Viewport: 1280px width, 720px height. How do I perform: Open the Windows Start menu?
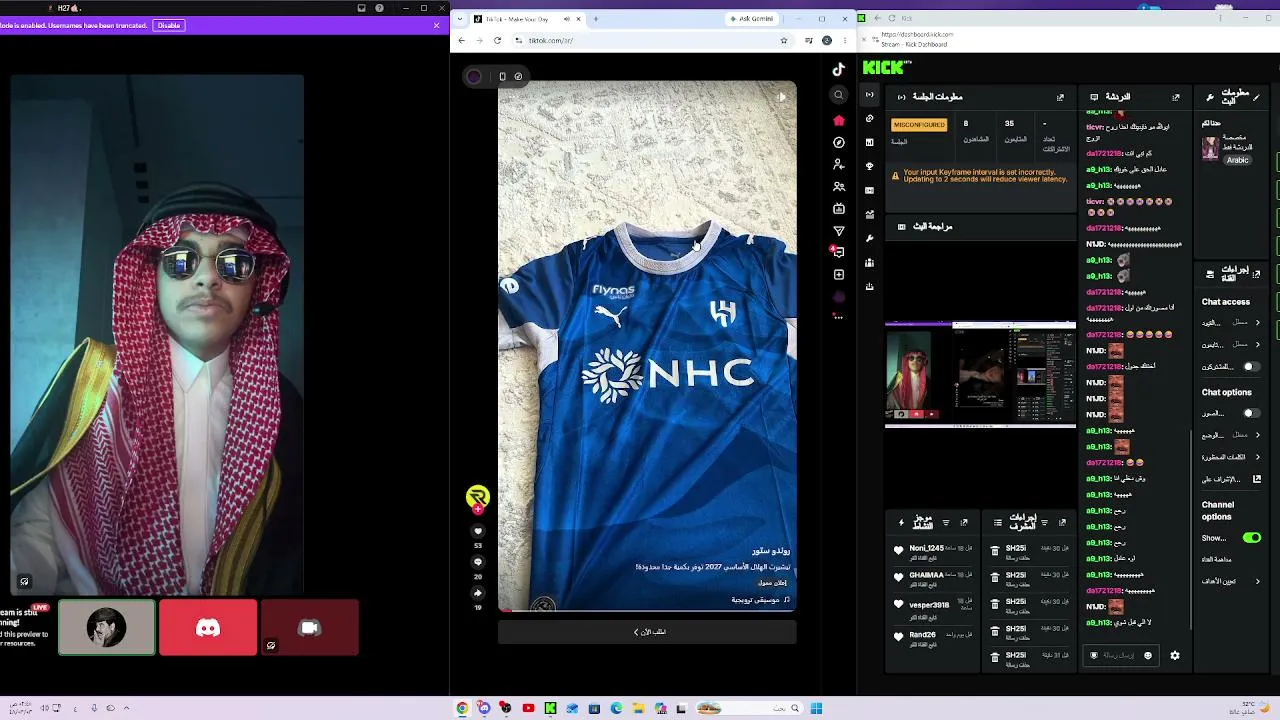[x=816, y=708]
